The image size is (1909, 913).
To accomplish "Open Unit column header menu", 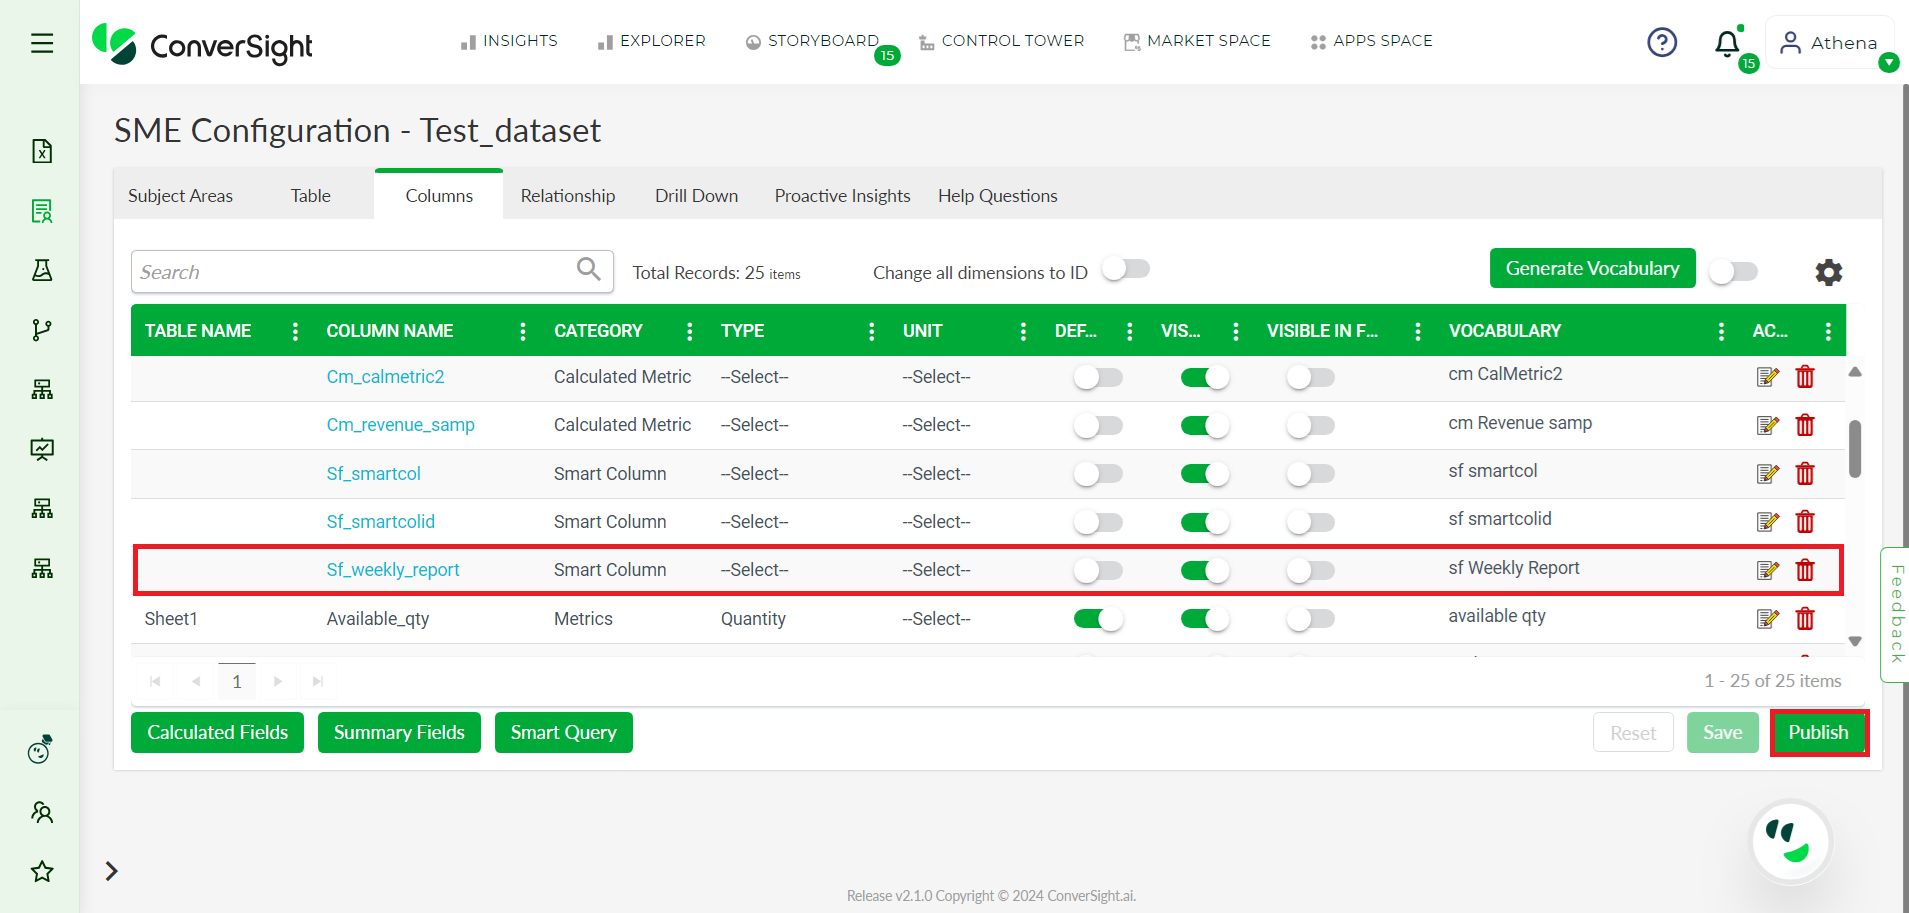I will pos(1023,331).
